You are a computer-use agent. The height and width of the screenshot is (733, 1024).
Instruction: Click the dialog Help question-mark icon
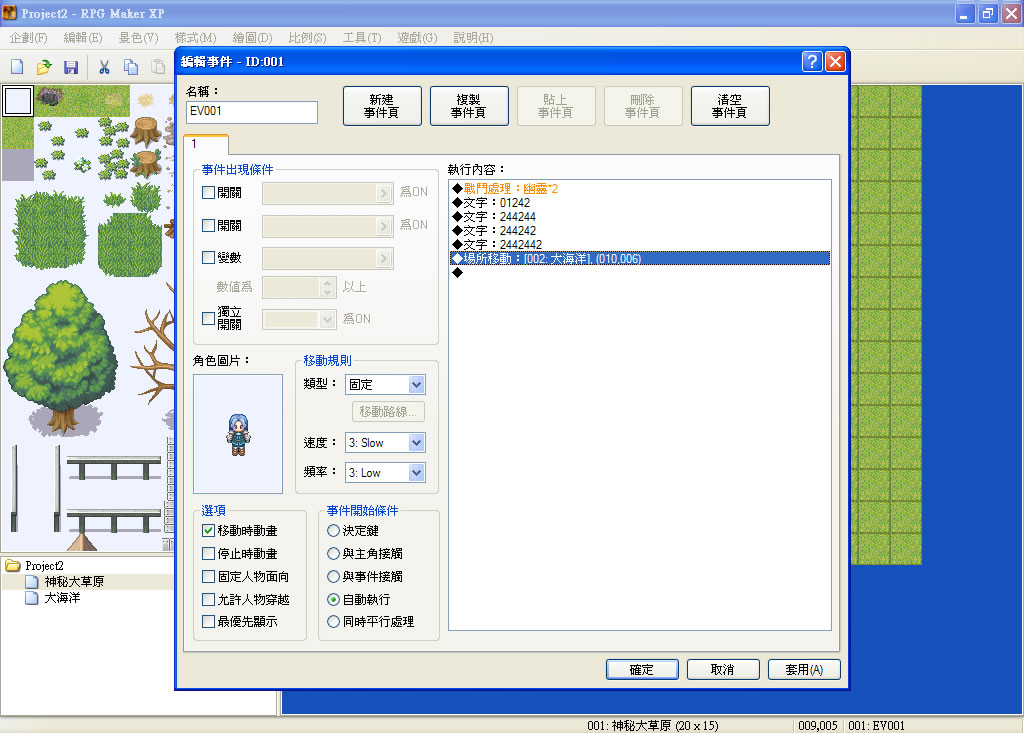812,61
